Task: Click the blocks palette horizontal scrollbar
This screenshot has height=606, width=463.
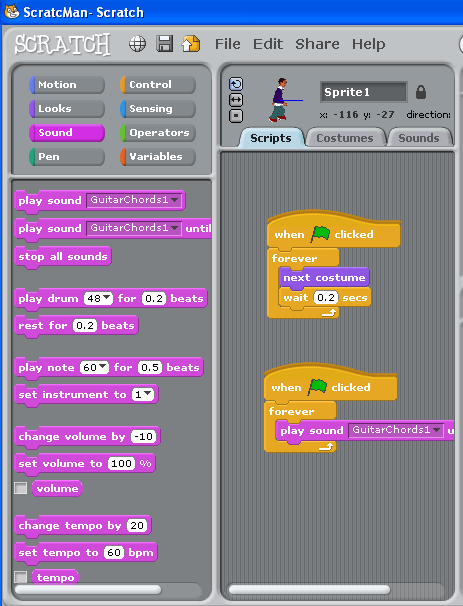Action: [88, 589]
